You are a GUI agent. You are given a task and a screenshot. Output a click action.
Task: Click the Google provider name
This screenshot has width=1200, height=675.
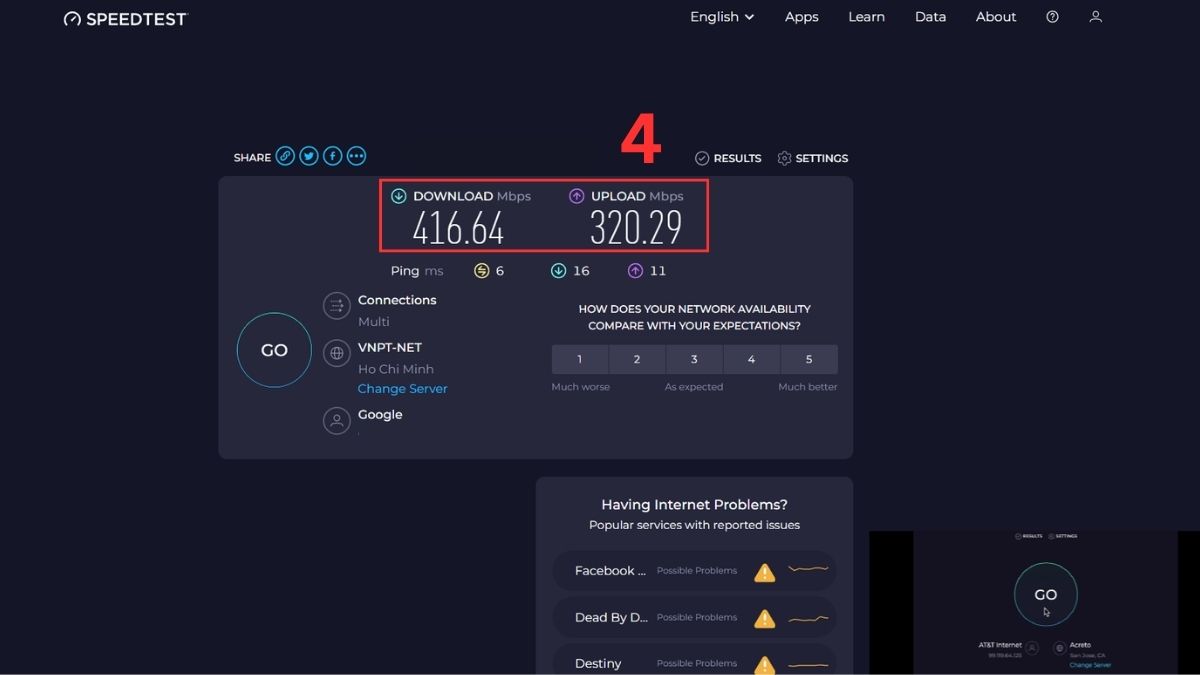[x=380, y=415]
